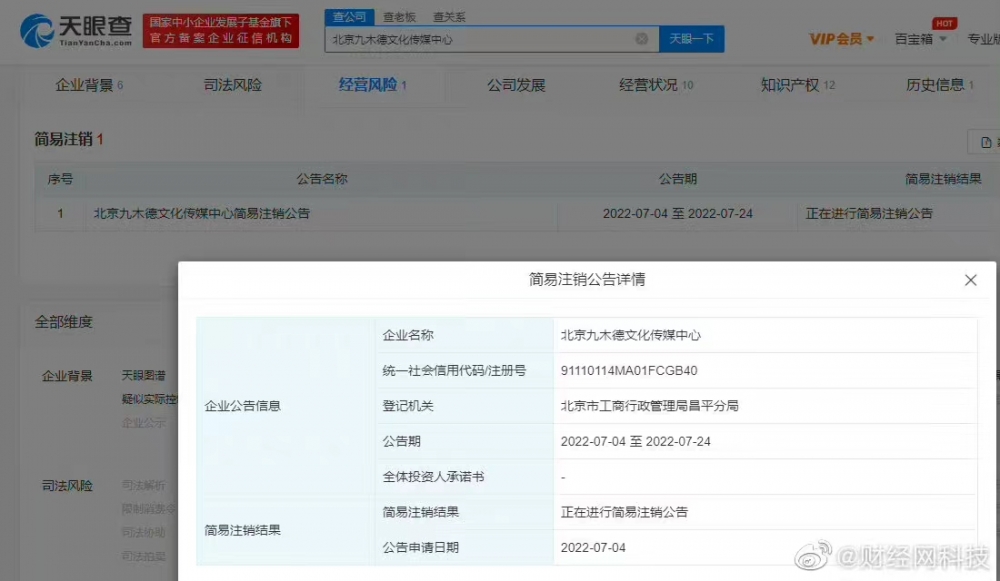The image size is (1000, 581).
Task: Click the 国家中小企业发展子基金 red badge
Action: pos(222,30)
